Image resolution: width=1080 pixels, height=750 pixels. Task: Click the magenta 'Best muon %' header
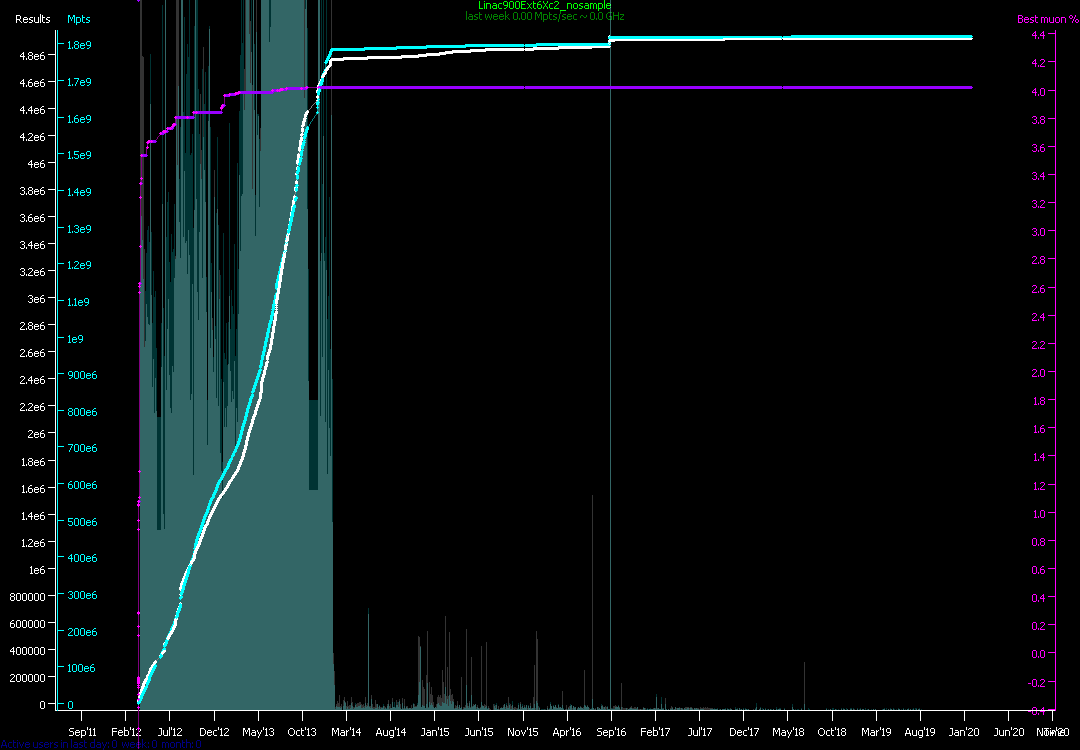tap(1041, 19)
